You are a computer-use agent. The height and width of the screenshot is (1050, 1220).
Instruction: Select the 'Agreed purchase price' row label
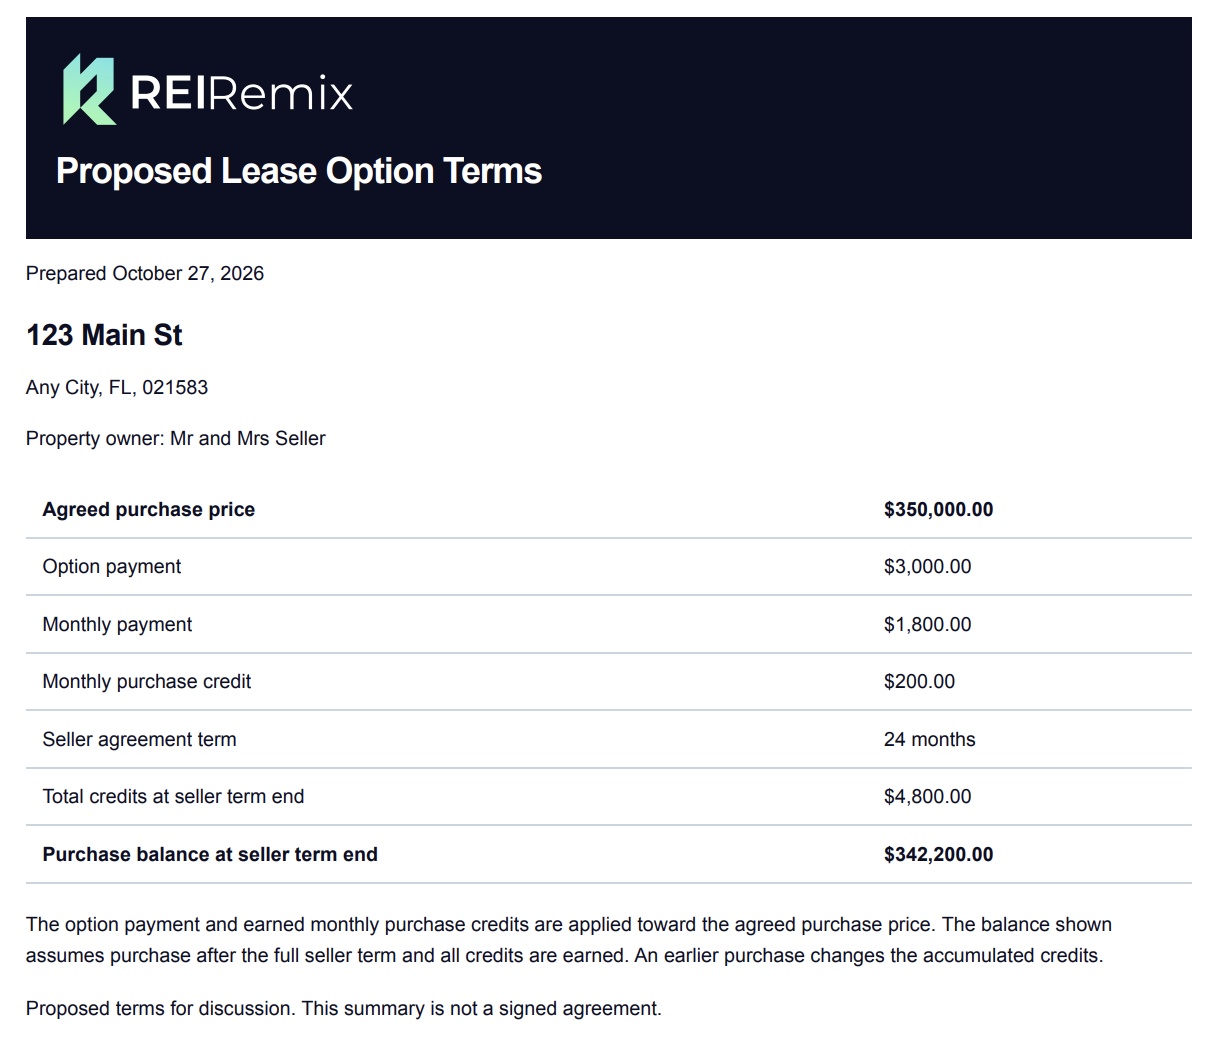[149, 510]
